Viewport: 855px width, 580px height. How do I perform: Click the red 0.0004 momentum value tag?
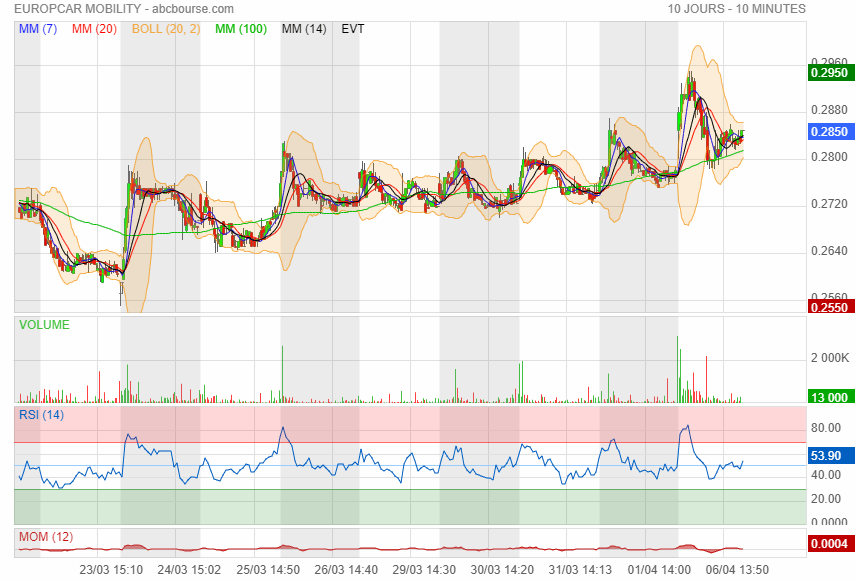pos(828,544)
